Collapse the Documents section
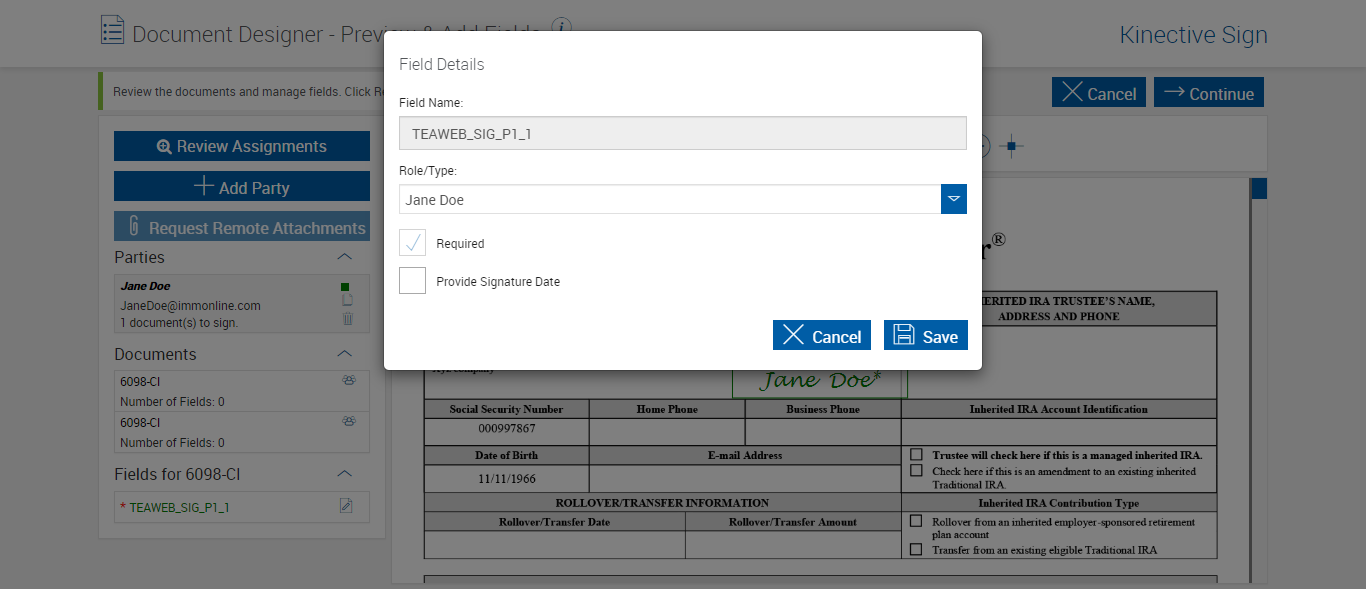 (x=344, y=354)
